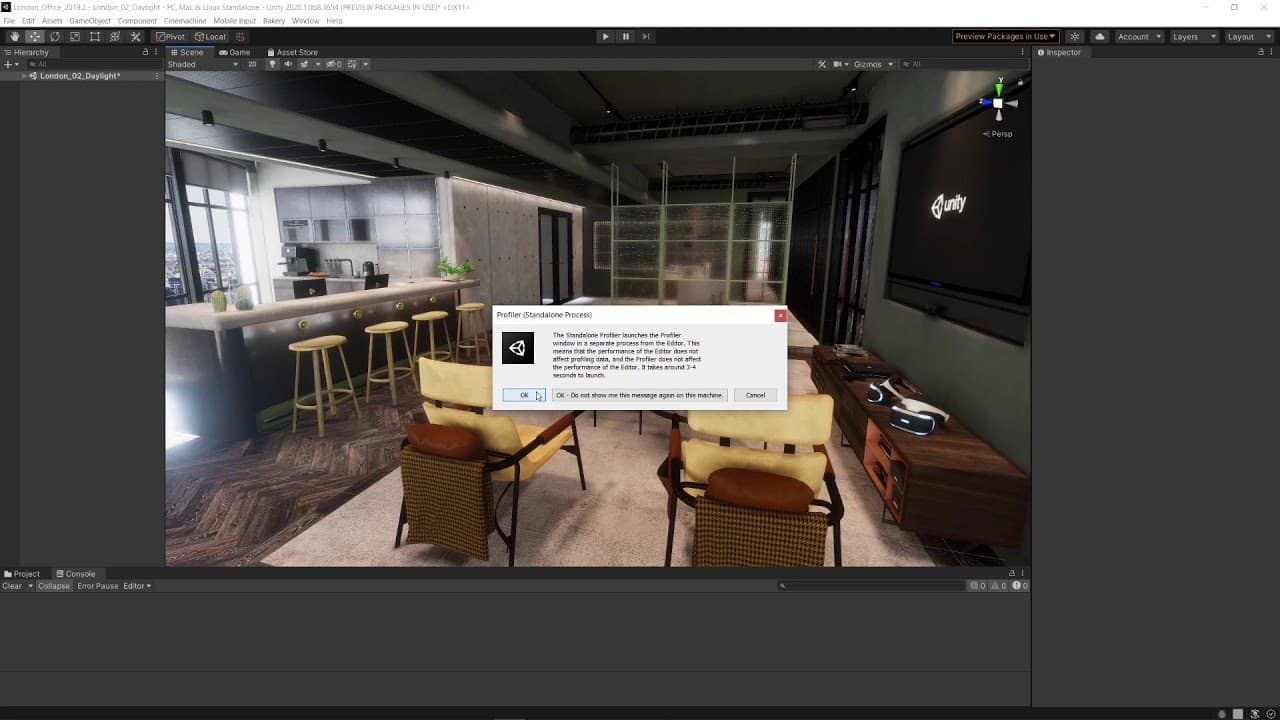
Task: Open the Edit menu
Action: coord(28,21)
